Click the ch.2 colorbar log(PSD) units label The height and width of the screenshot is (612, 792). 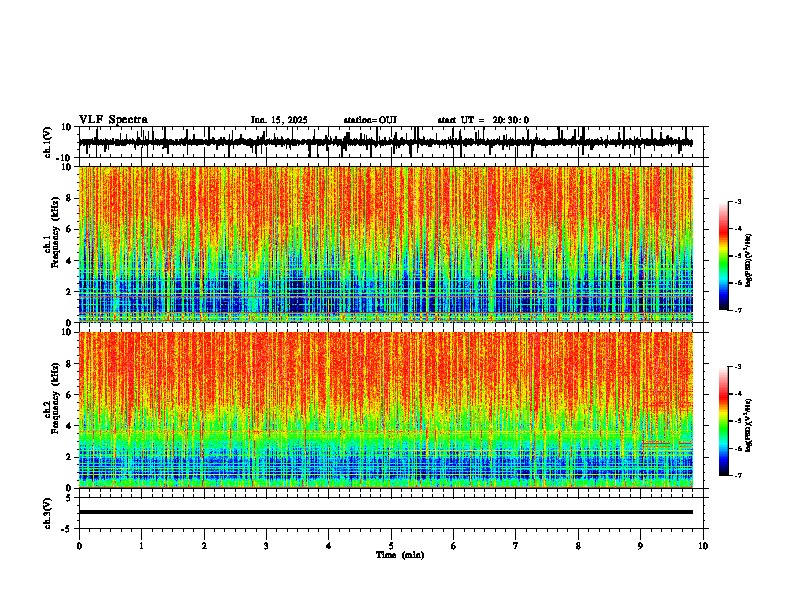coord(749,425)
